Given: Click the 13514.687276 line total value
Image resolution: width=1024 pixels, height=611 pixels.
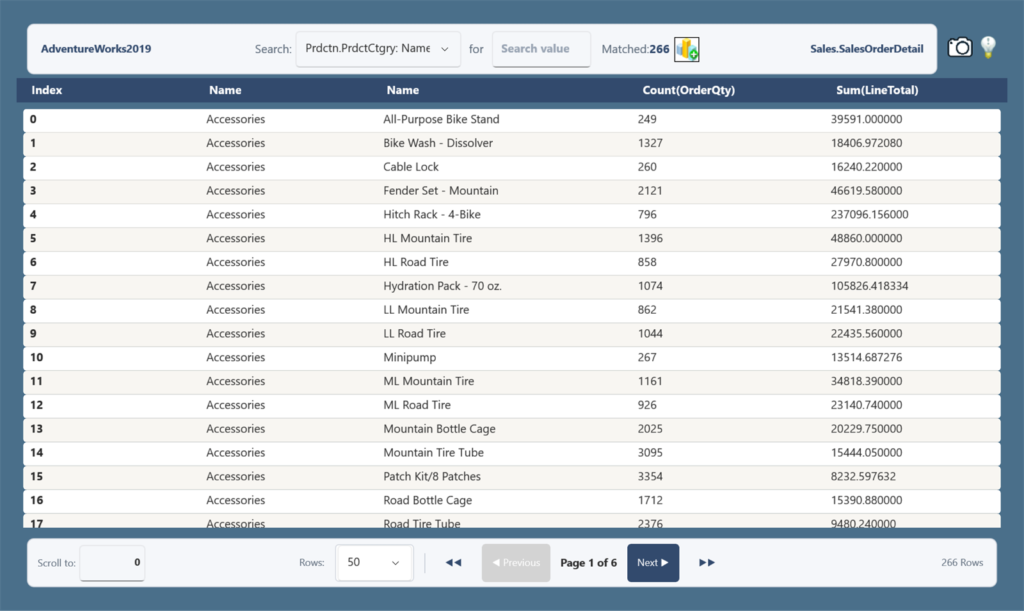Looking at the screenshot, I should pos(867,358).
